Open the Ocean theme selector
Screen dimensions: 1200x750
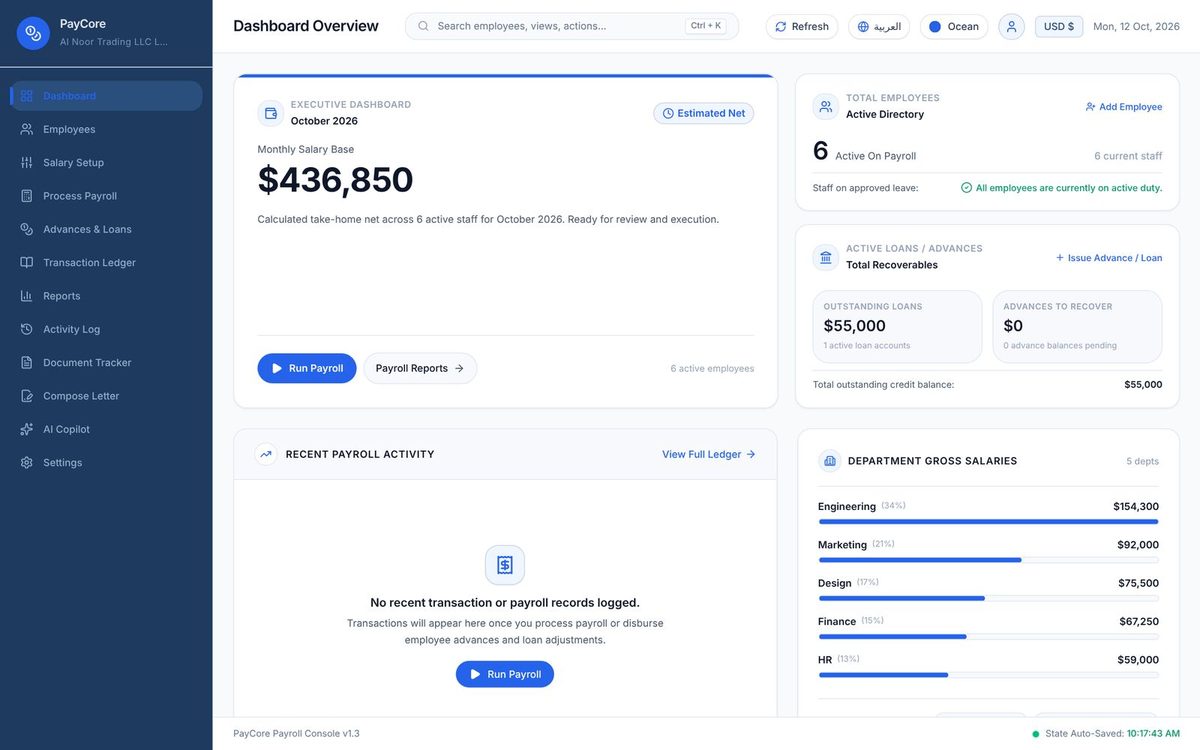(x=954, y=26)
